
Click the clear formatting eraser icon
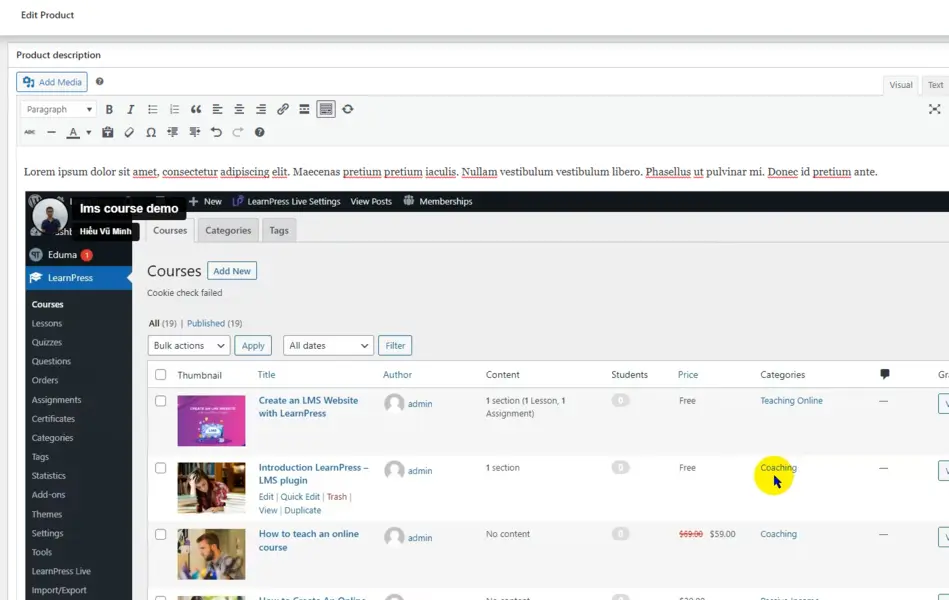129,132
